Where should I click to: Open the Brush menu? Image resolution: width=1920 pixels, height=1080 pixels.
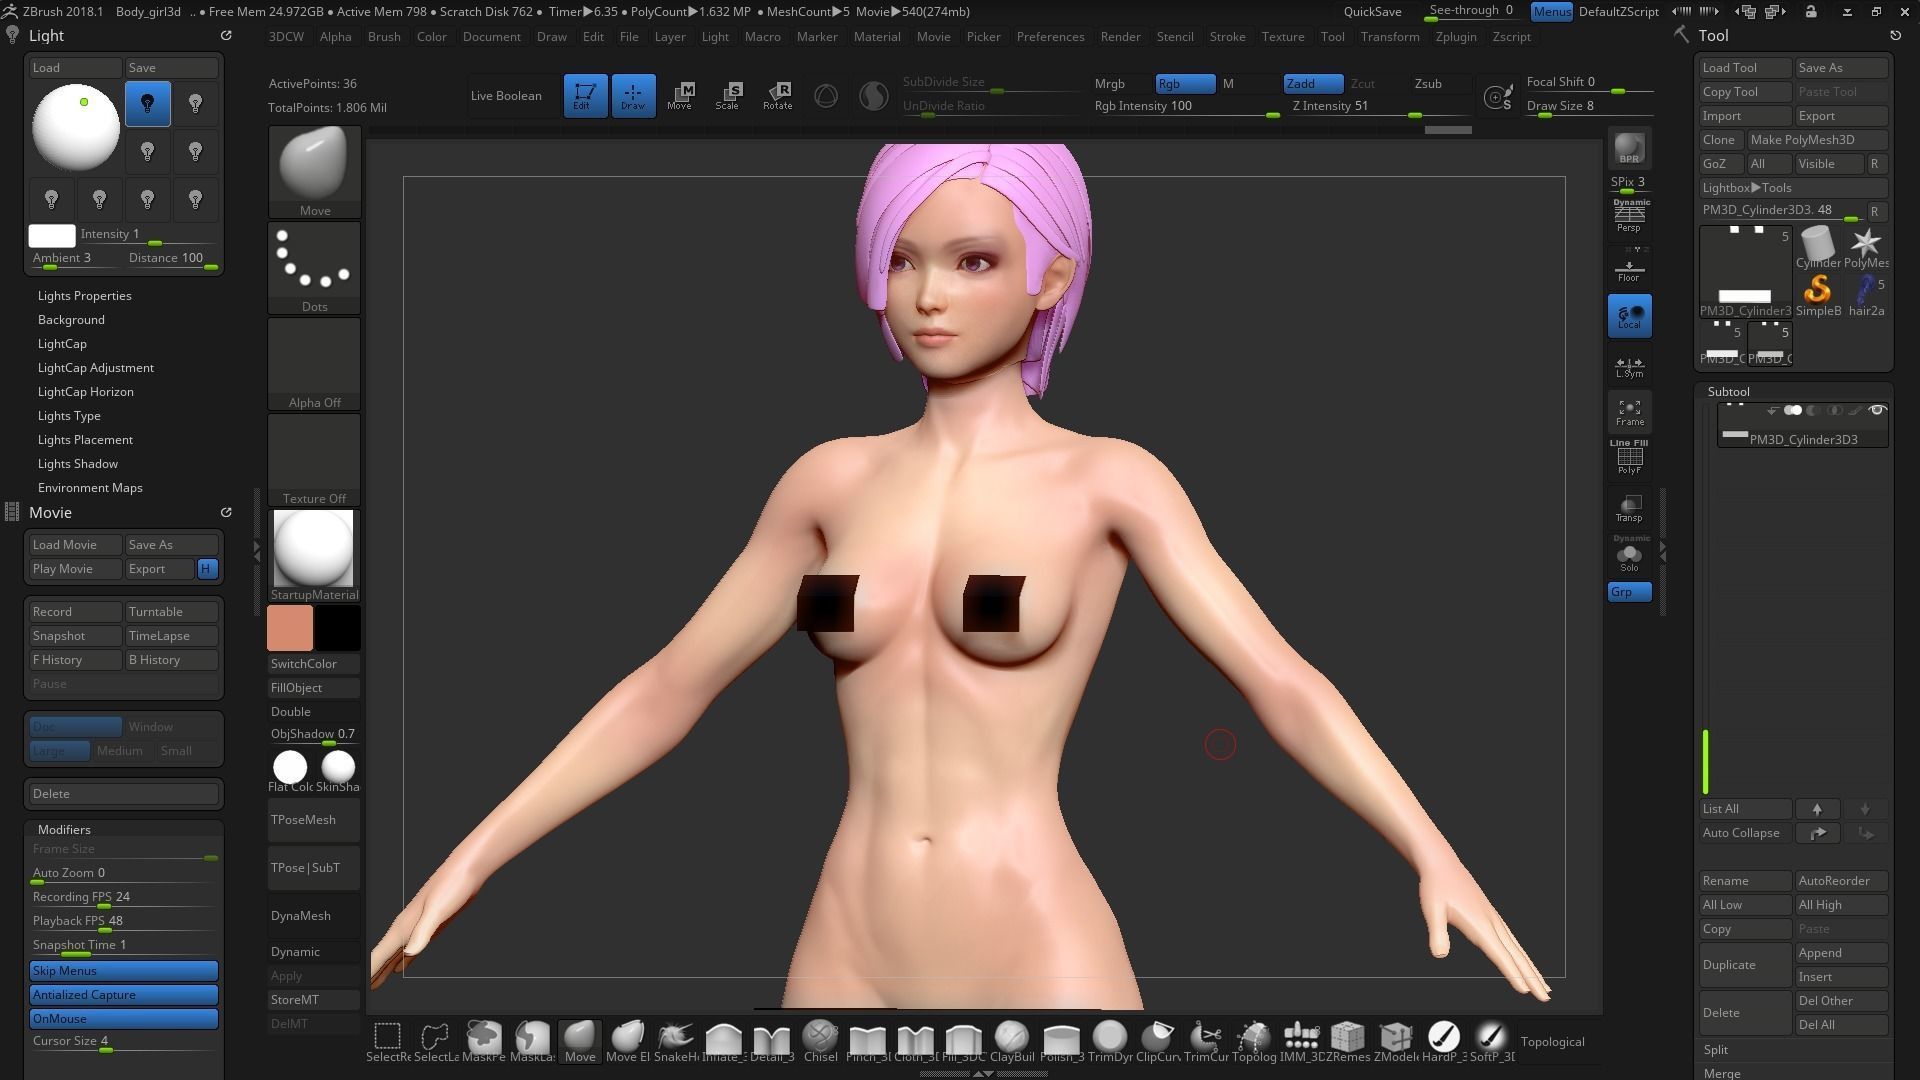point(384,37)
